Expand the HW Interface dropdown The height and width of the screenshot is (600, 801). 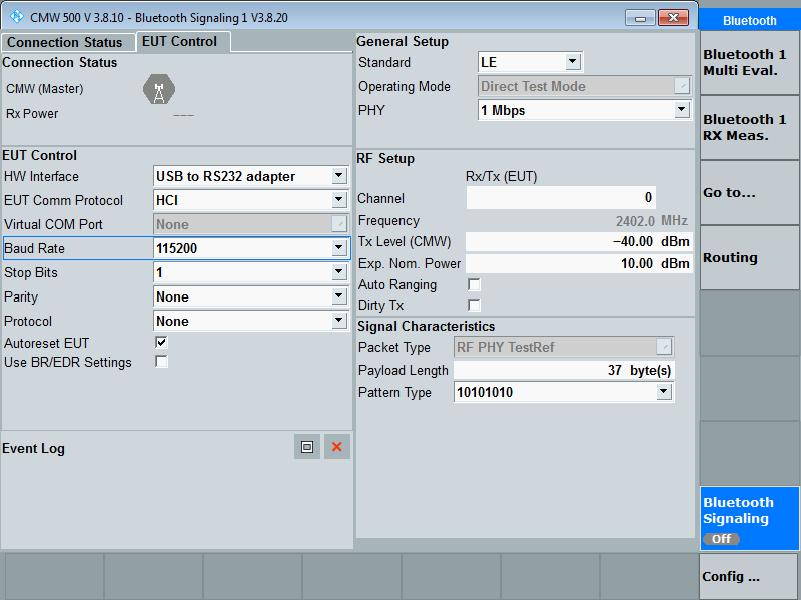point(251,176)
